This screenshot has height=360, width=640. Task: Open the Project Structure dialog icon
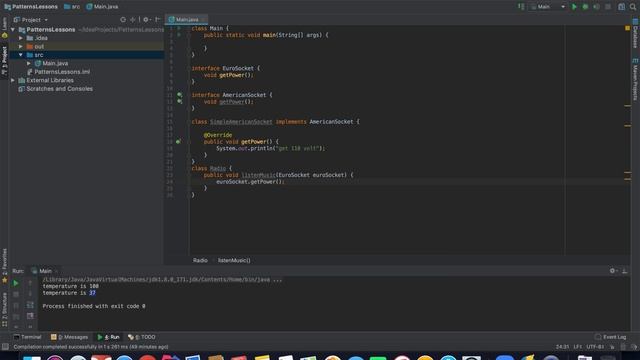click(x=621, y=7)
